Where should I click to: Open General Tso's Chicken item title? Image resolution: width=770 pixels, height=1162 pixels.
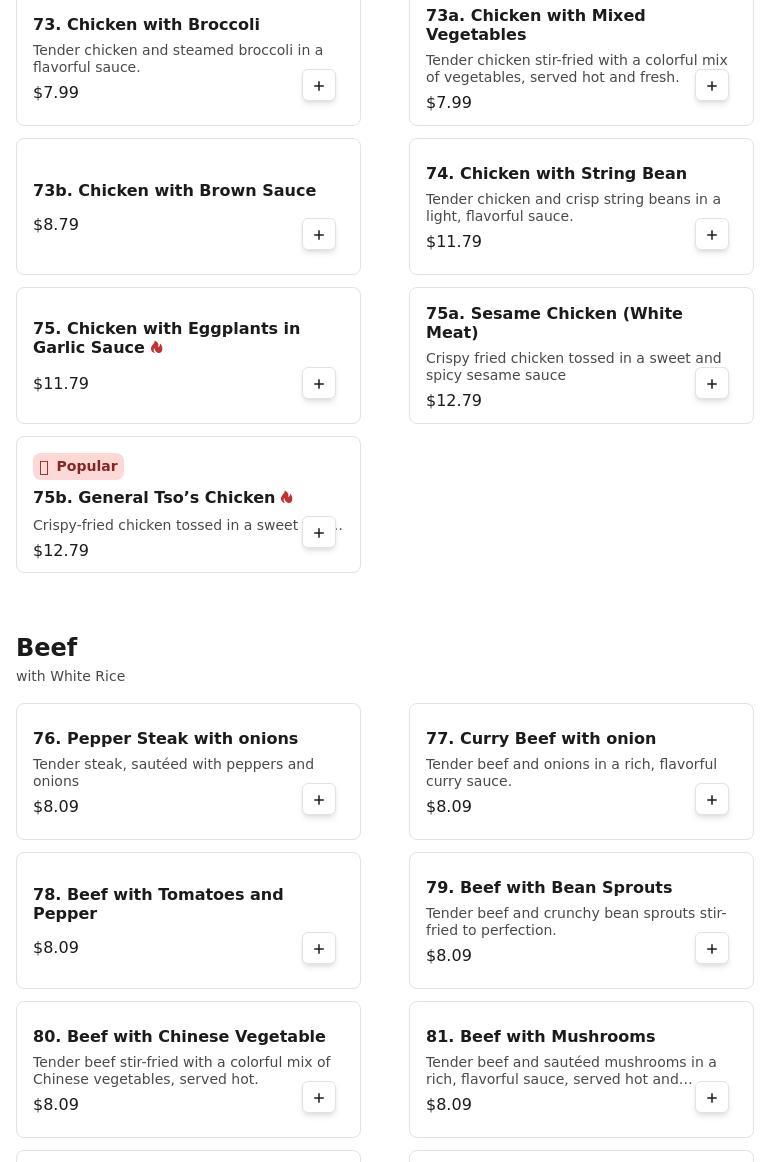point(154,497)
